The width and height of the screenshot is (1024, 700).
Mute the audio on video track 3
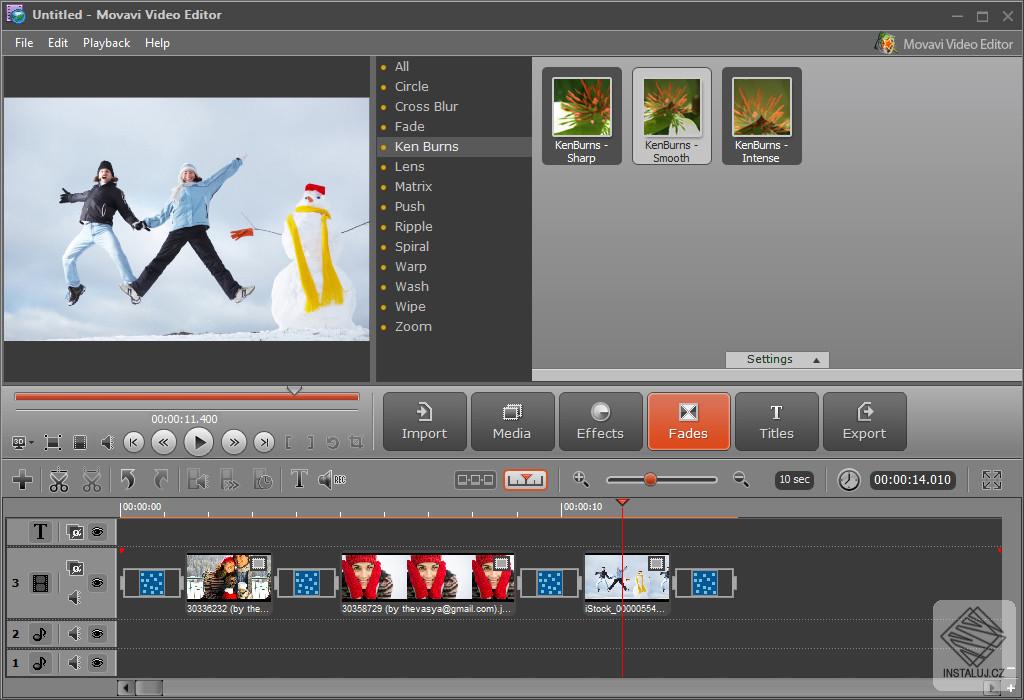tap(74, 597)
